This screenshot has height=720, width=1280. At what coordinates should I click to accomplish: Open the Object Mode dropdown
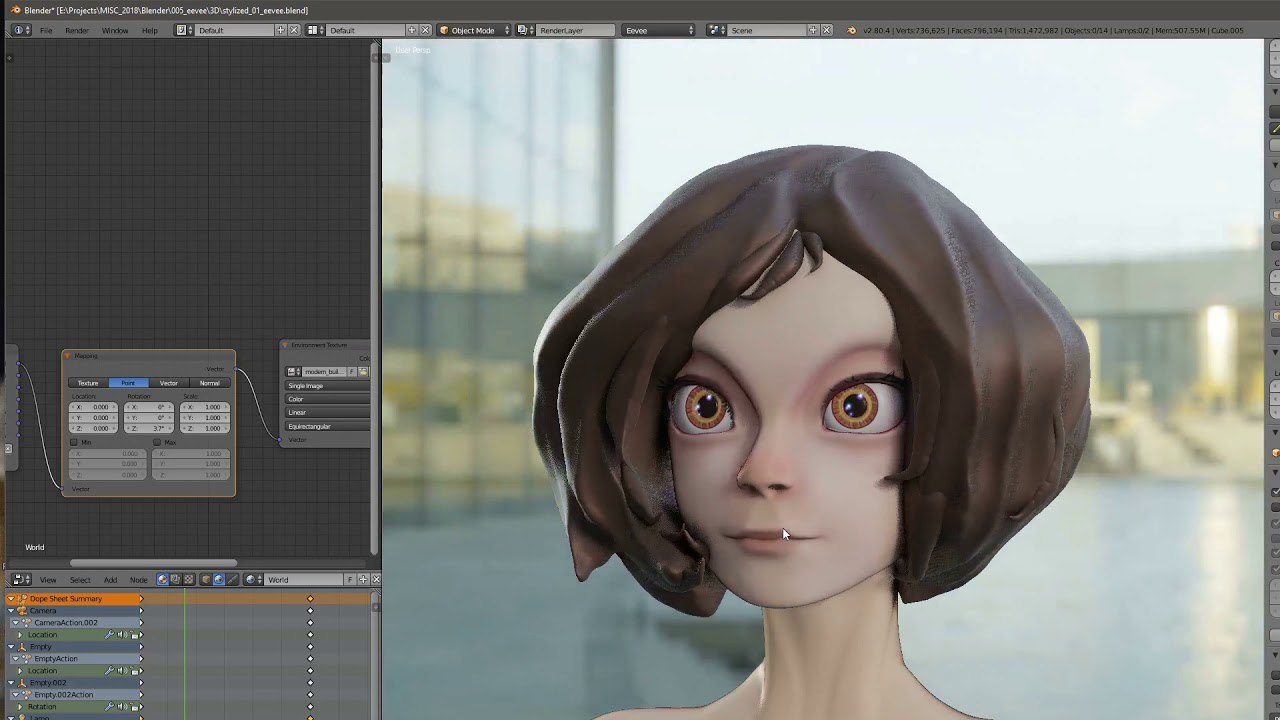tap(474, 30)
